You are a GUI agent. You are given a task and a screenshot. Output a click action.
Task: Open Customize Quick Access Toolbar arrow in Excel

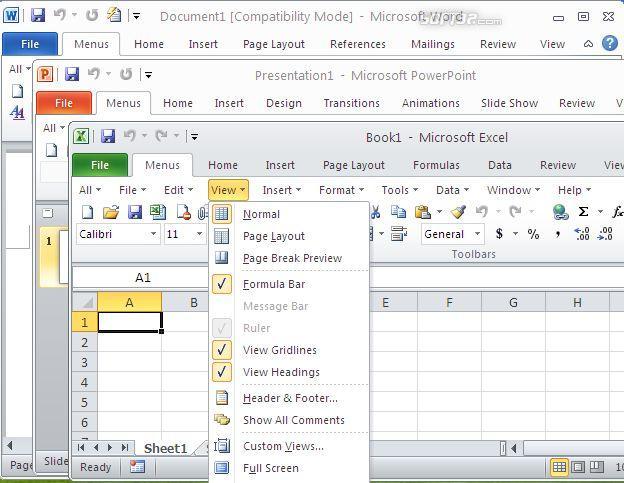tap(194, 136)
